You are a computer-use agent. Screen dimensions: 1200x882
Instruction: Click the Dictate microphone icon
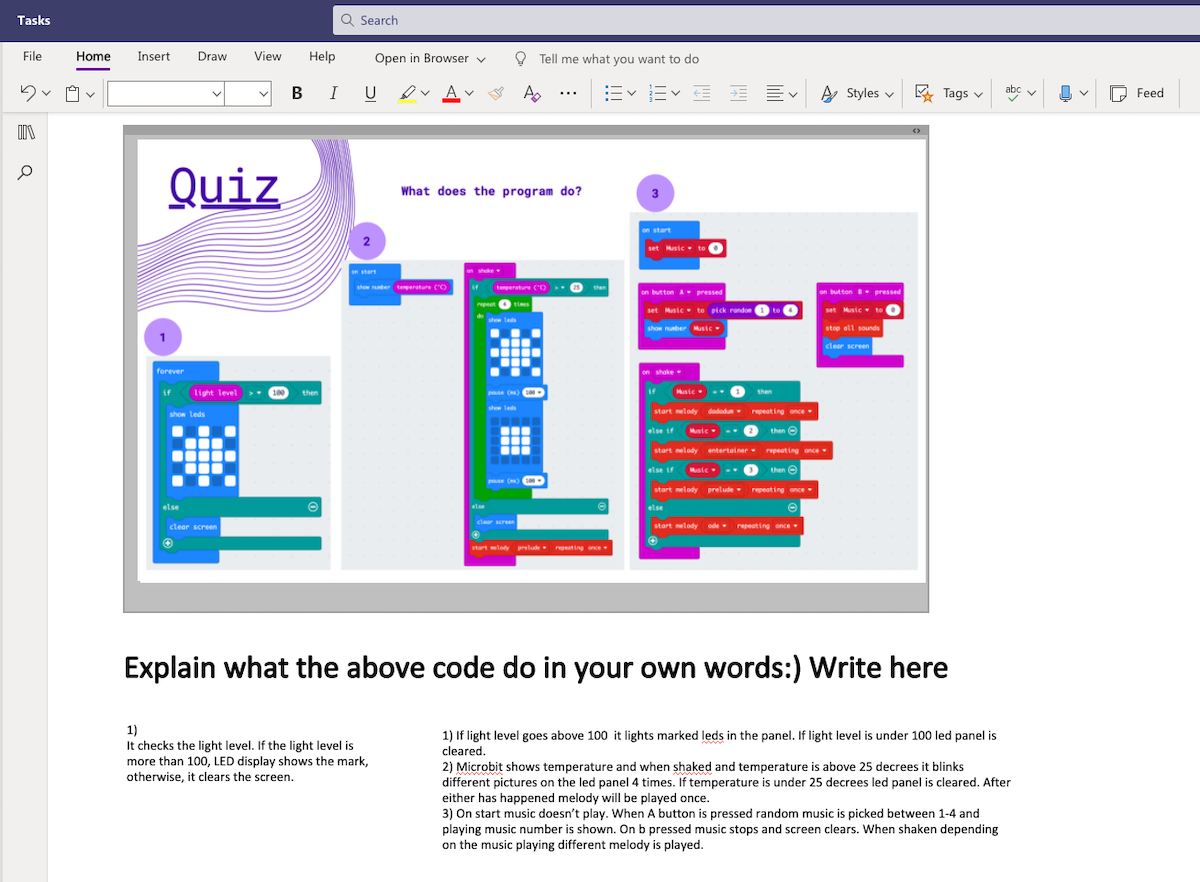[1065, 93]
